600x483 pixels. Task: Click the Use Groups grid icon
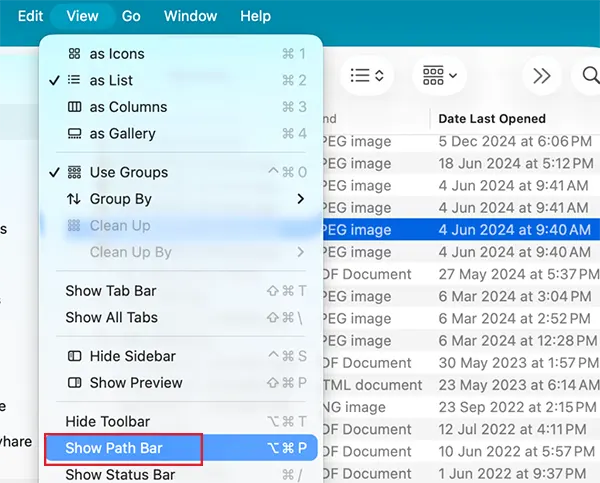pyautogui.click(x=74, y=172)
